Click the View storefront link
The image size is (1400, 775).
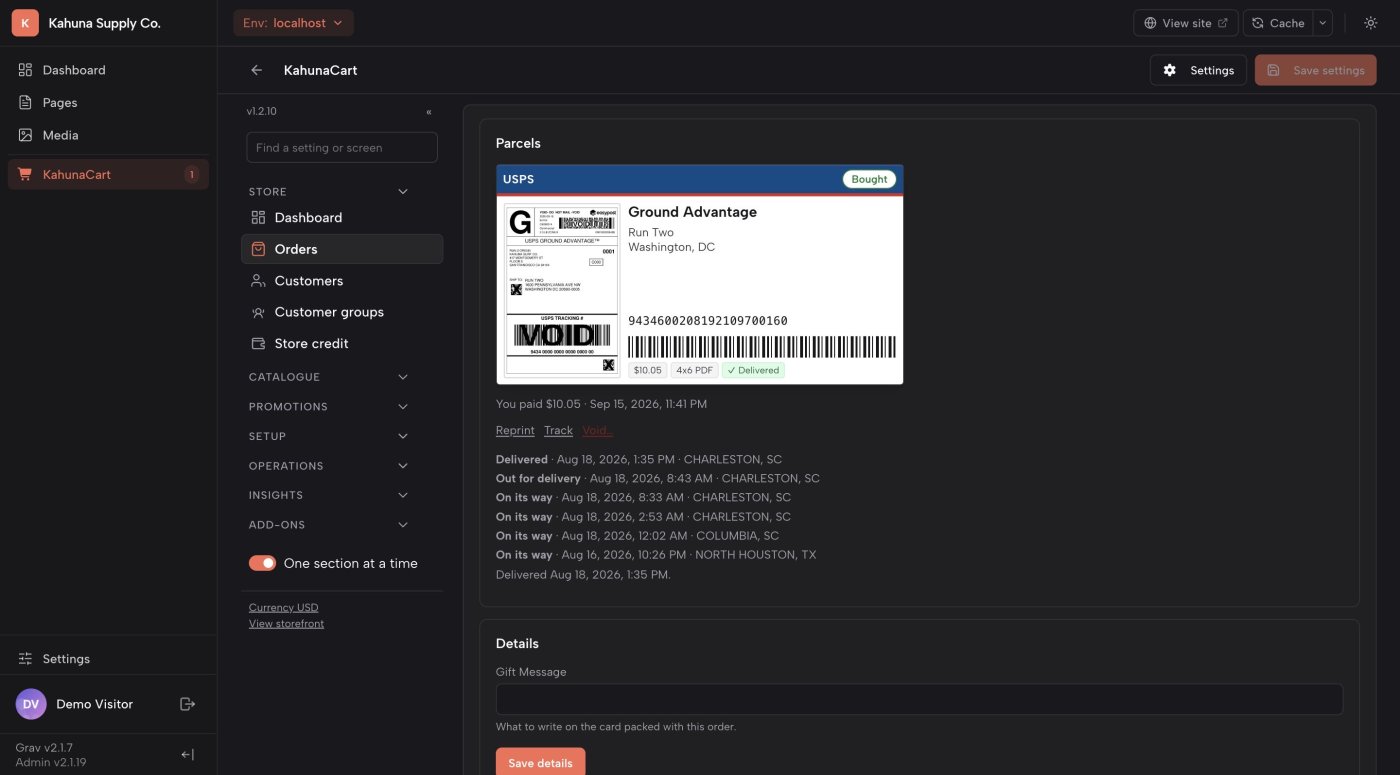[286, 623]
